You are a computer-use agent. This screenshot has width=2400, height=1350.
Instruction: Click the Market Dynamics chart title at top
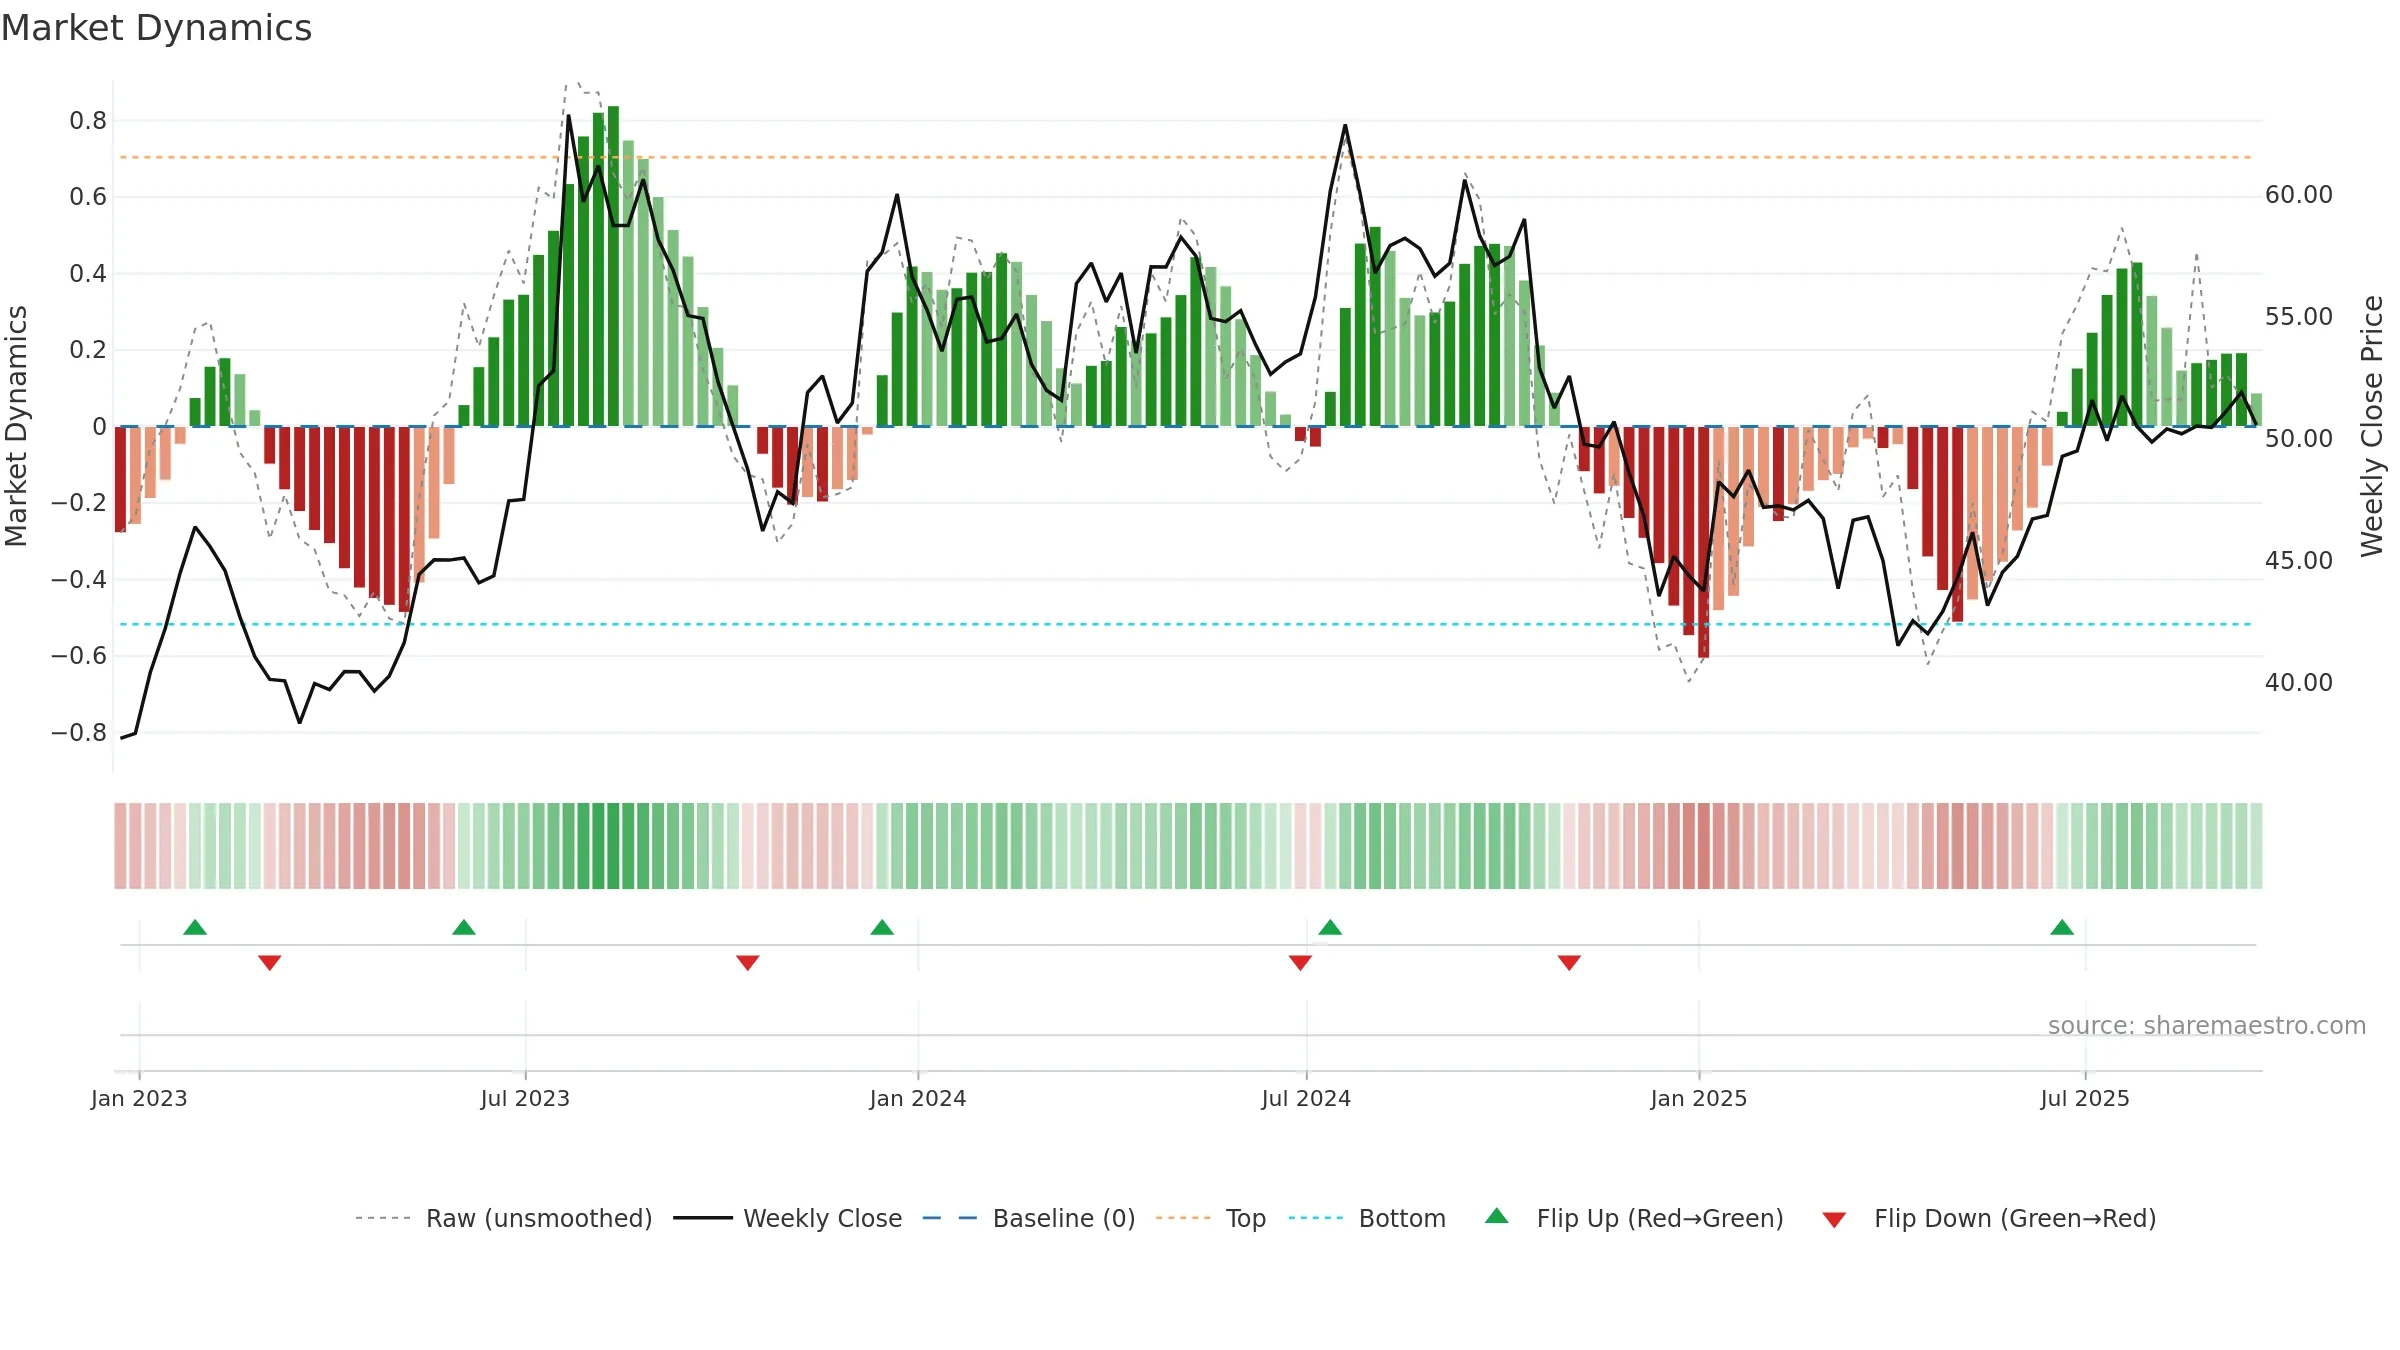157,28
